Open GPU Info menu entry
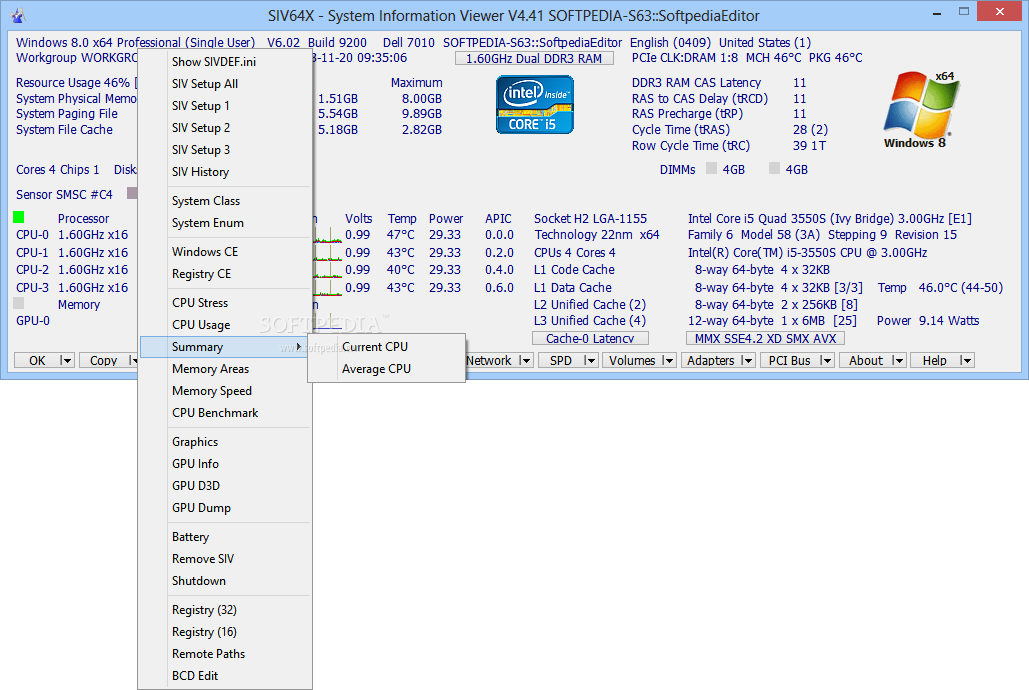The image size is (1029, 690). 225,464
